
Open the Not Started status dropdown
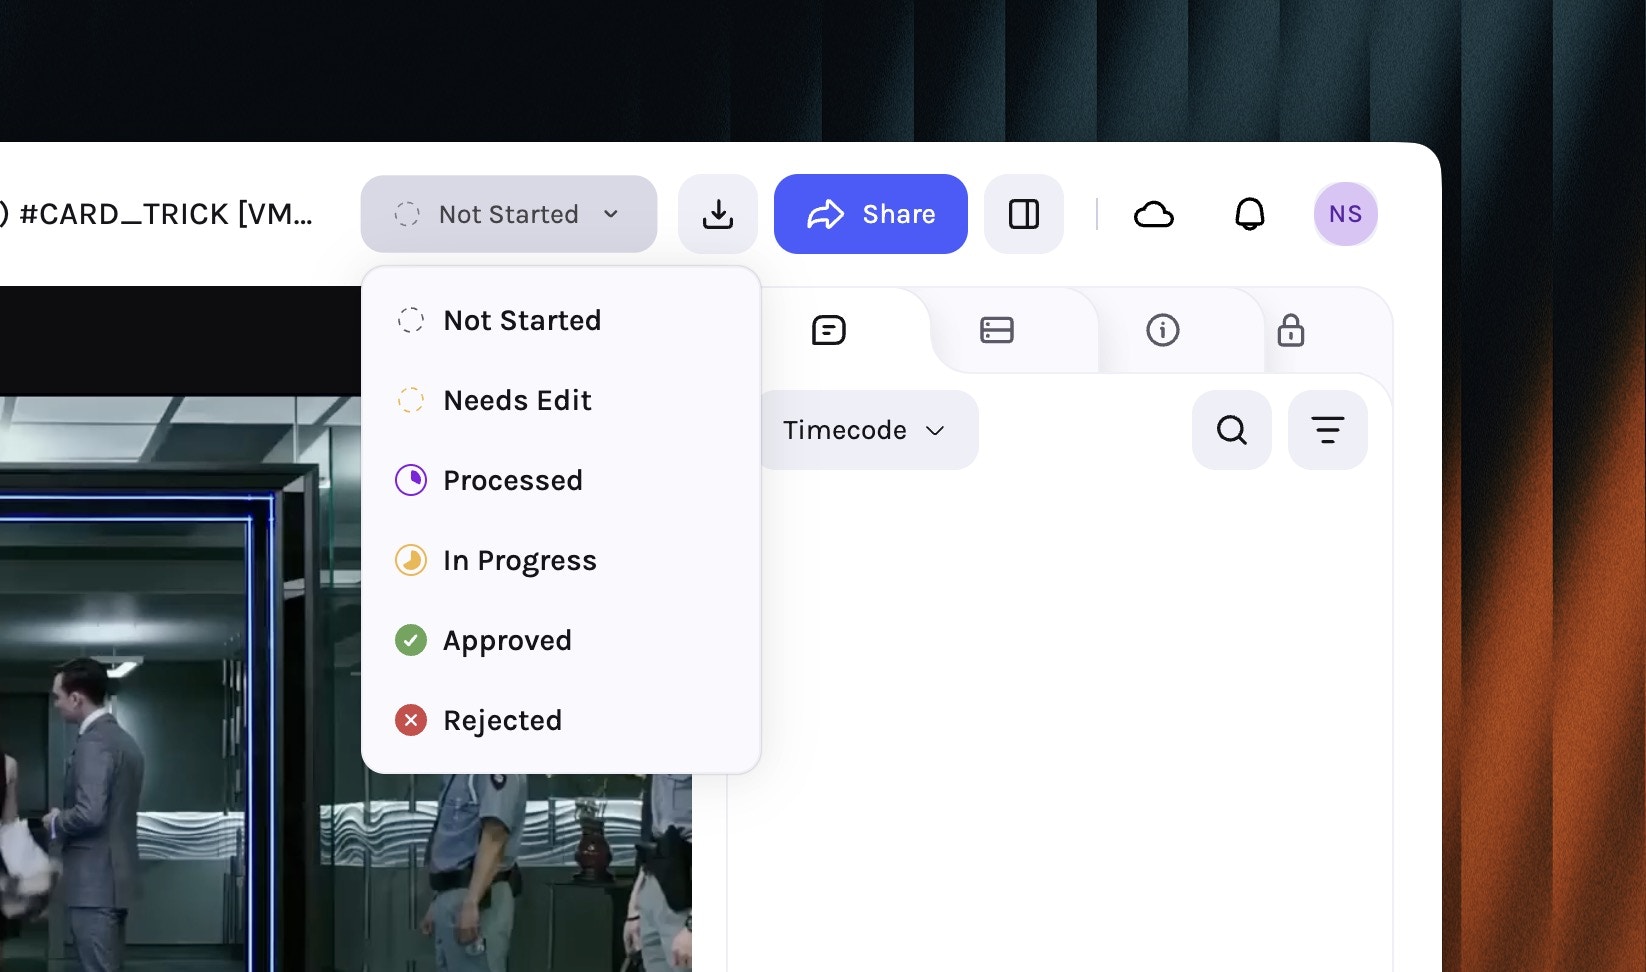tap(508, 214)
